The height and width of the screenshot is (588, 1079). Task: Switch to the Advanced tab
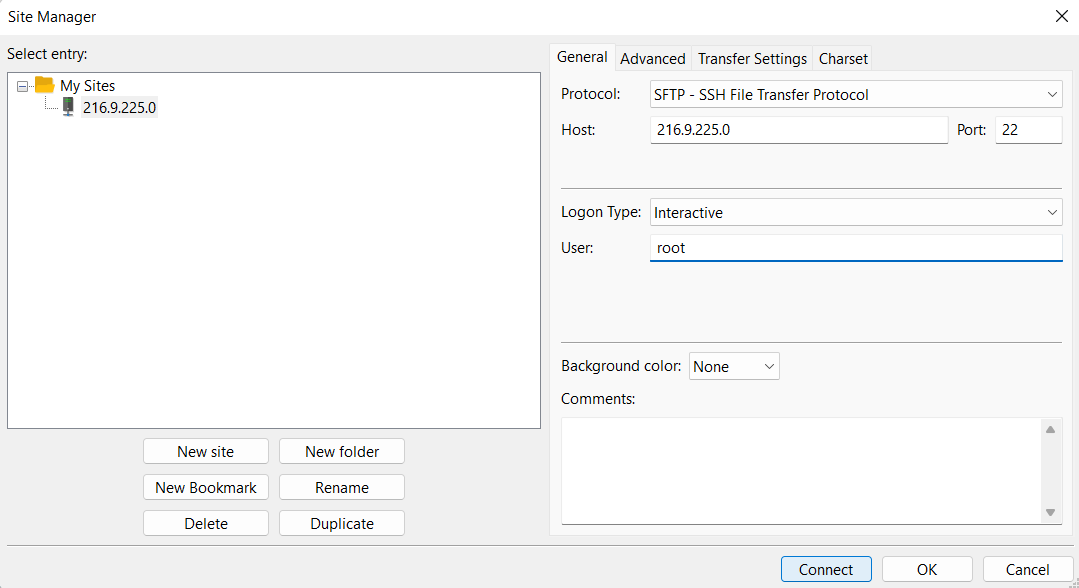[x=652, y=59]
